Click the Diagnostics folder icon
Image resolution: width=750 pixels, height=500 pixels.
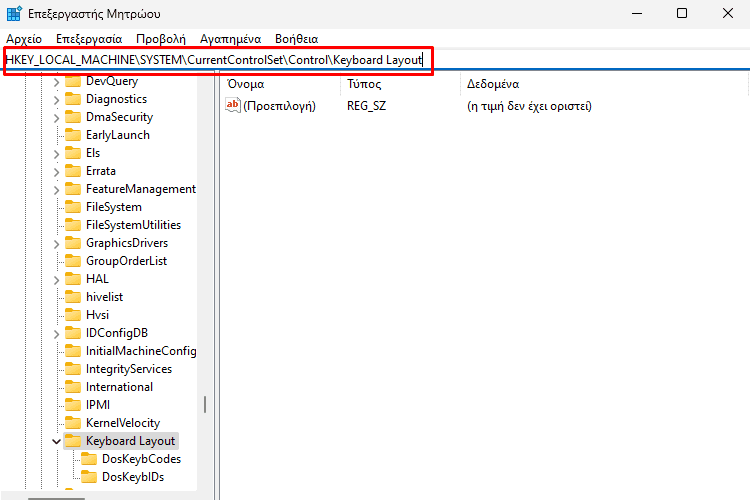click(x=73, y=99)
